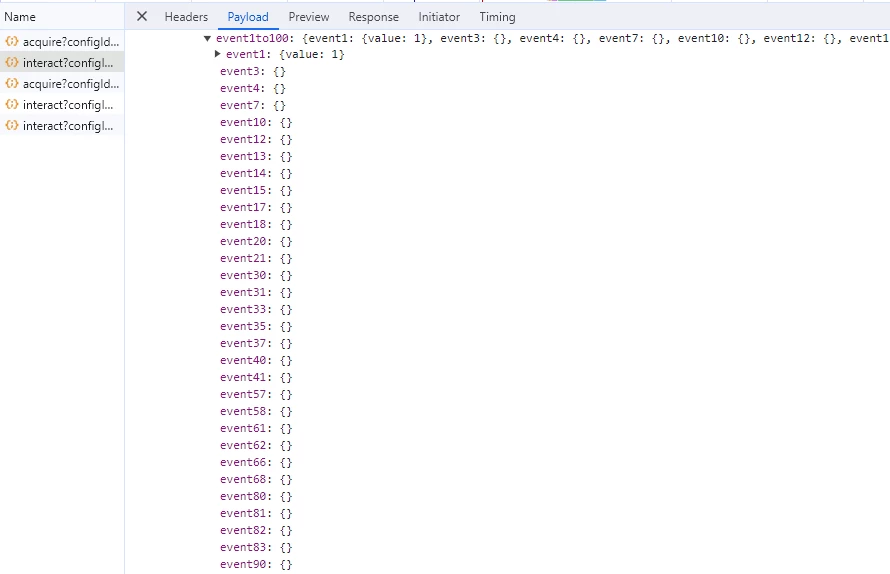Click the event66 property row

[256, 463]
